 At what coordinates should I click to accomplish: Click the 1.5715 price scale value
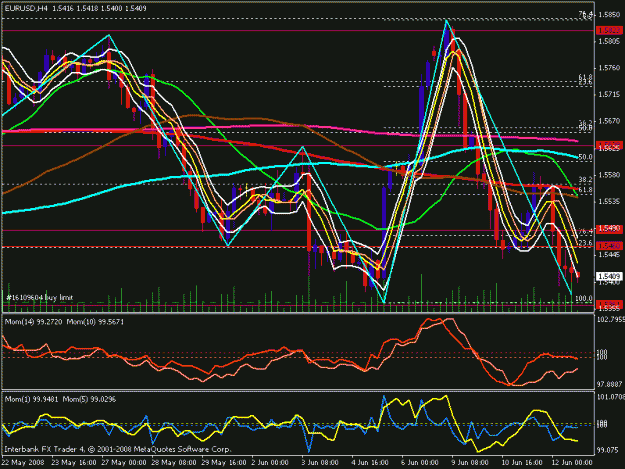coord(609,94)
